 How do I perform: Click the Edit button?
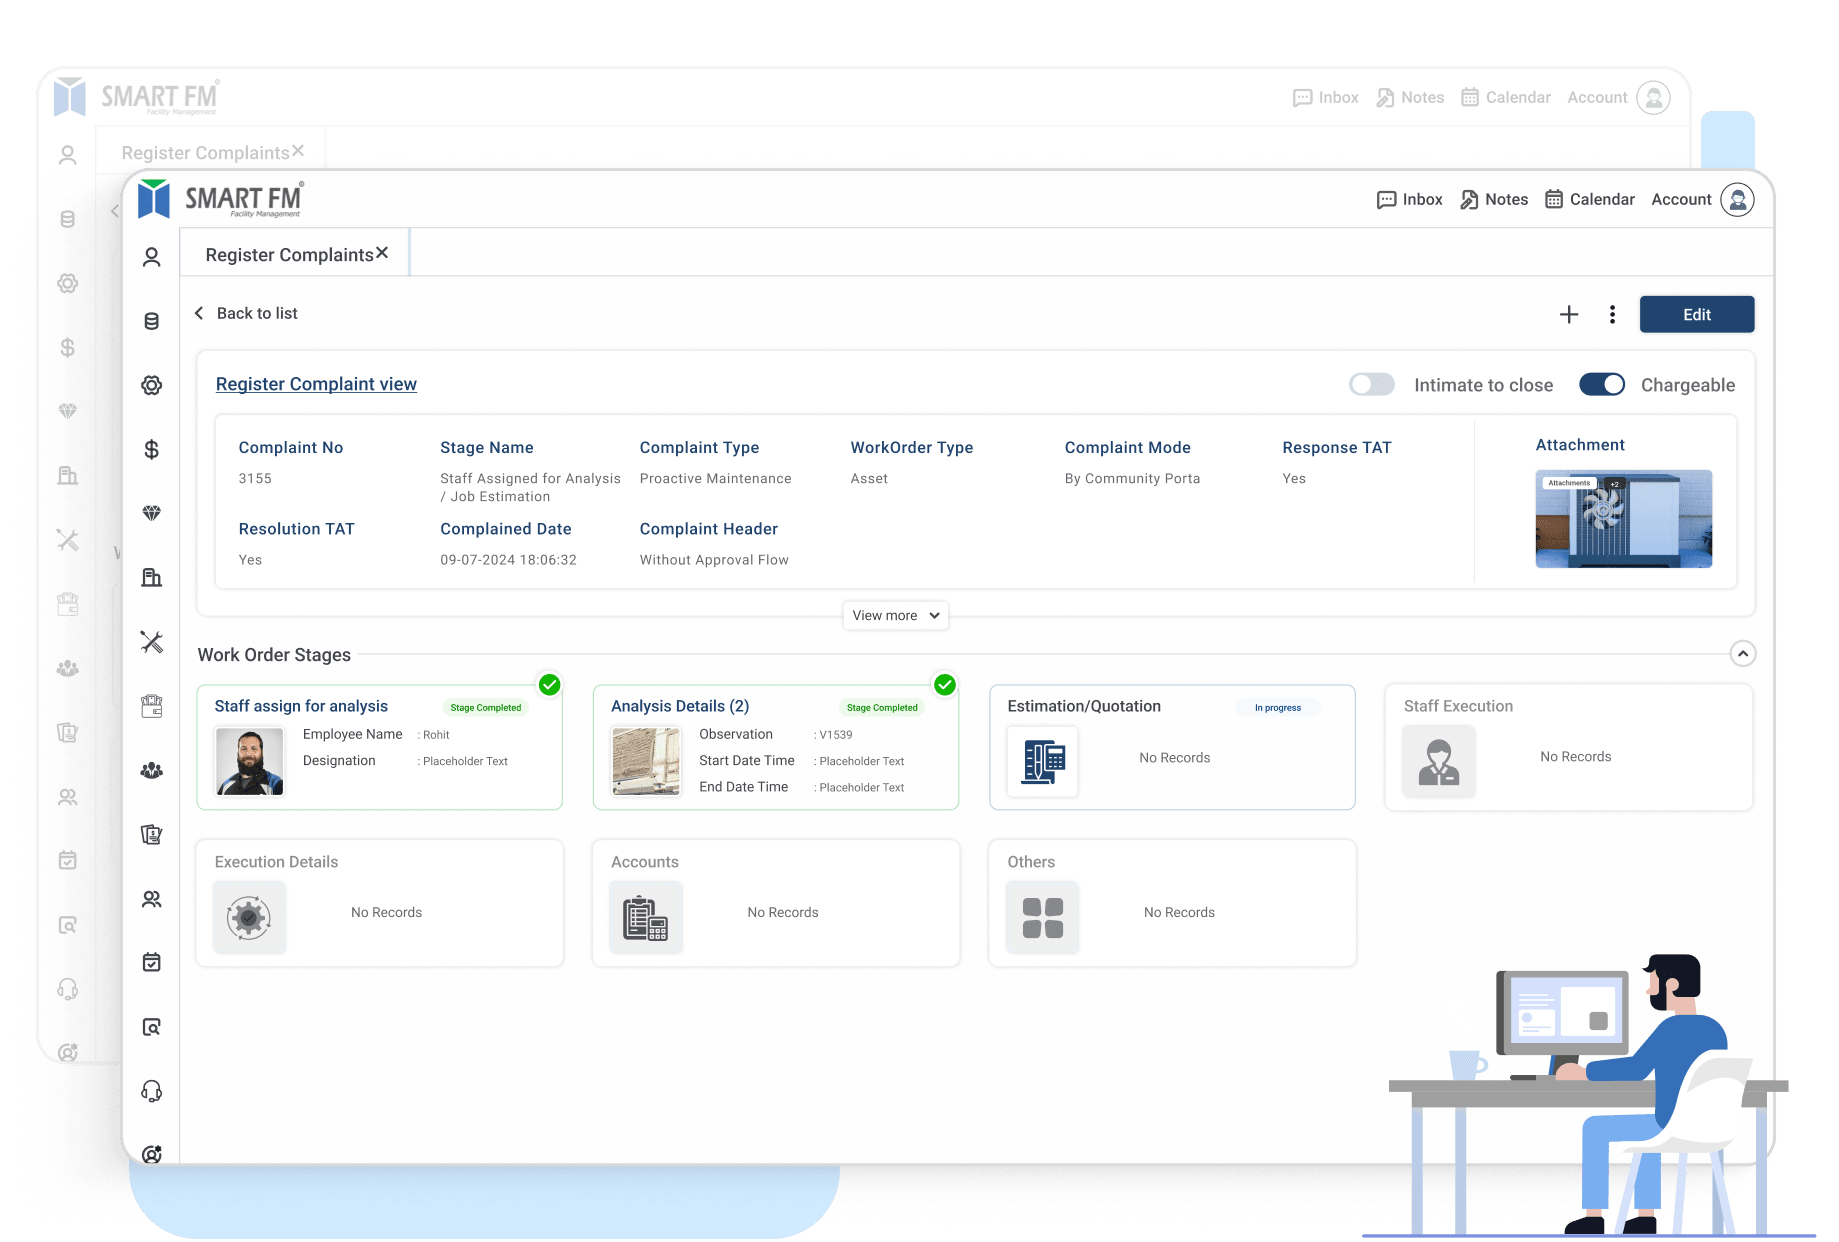pyautogui.click(x=1696, y=314)
